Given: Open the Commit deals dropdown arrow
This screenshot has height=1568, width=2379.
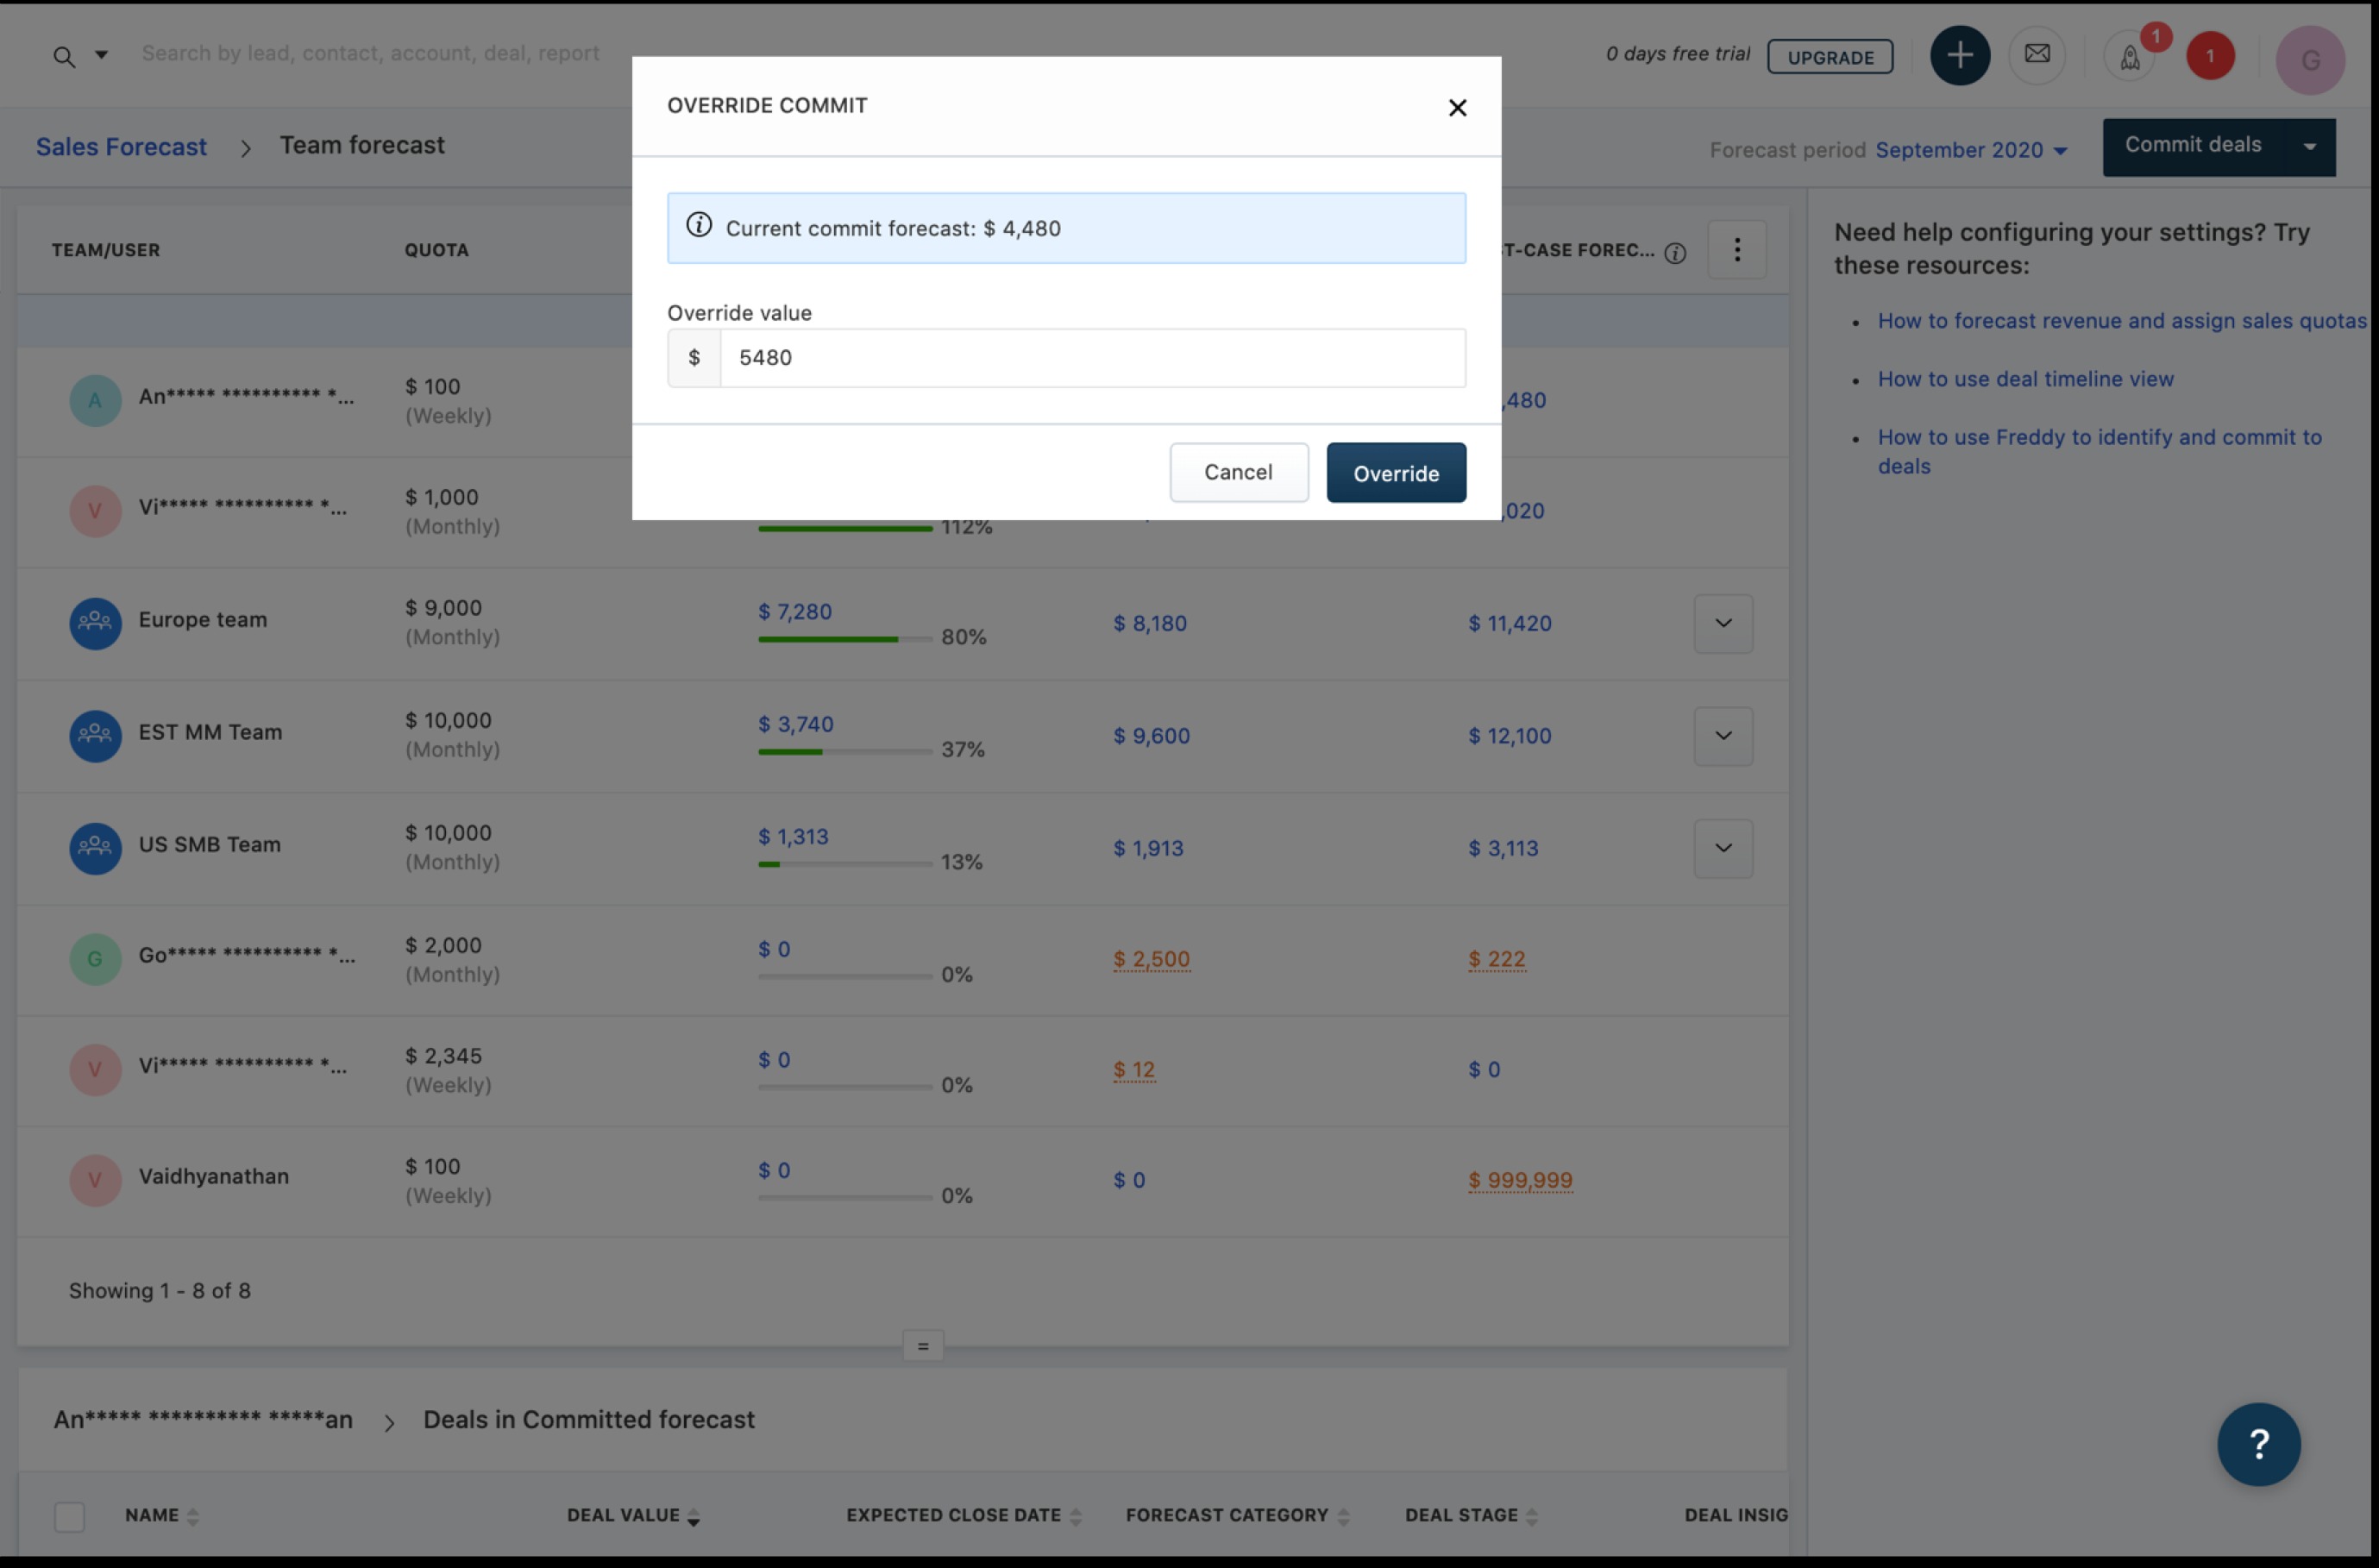Looking at the screenshot, I should (2309, 147).
